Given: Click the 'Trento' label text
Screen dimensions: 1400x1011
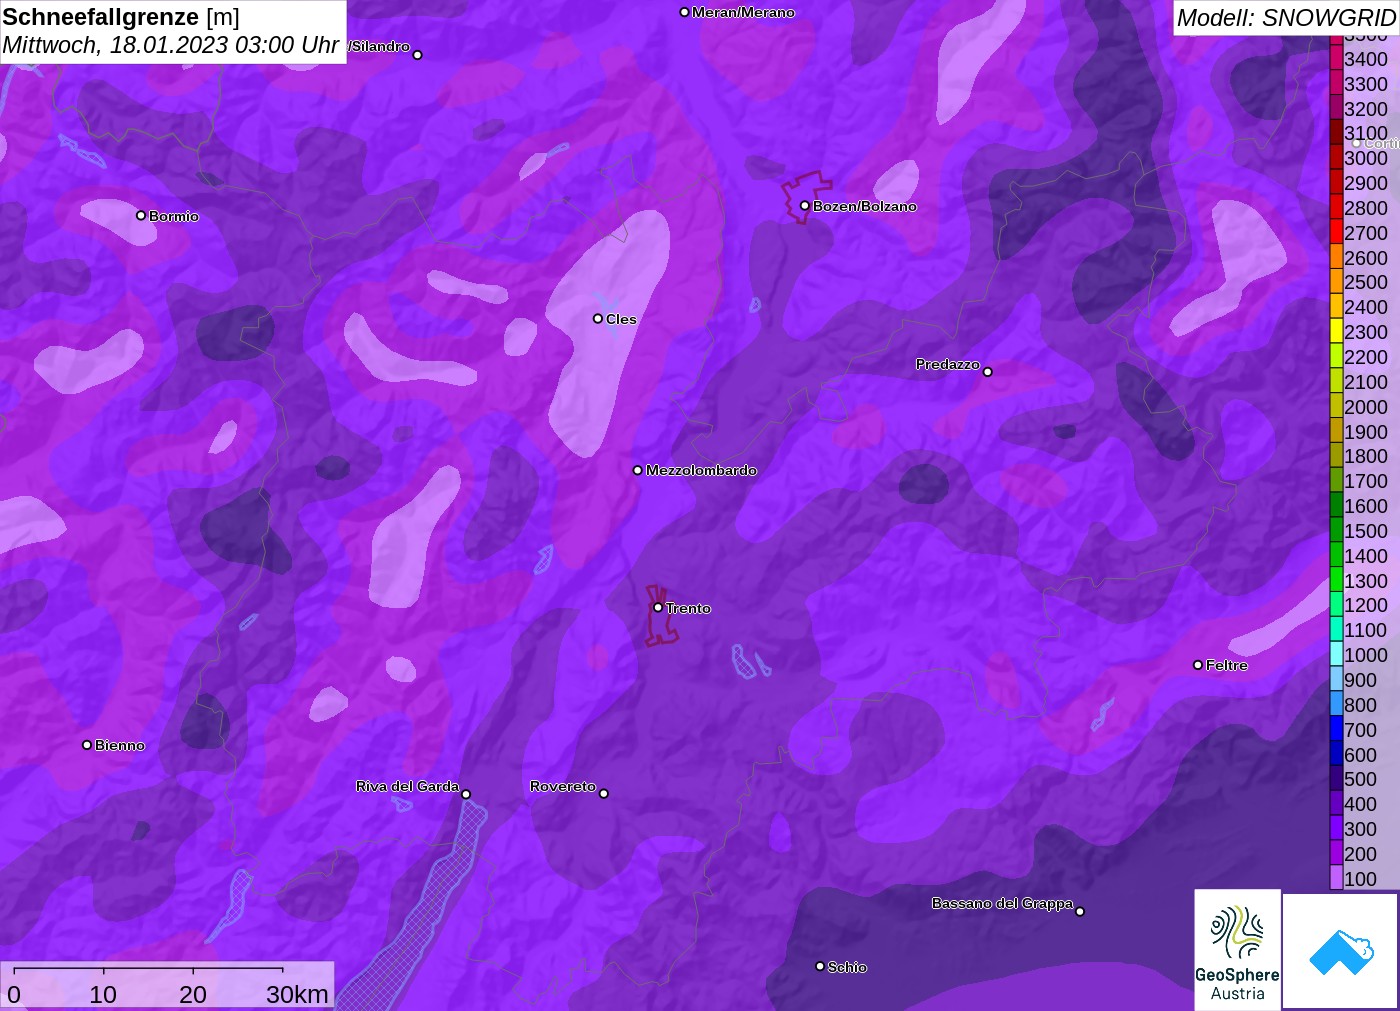Looking at the screenshot, I should [x=688, y=608].
